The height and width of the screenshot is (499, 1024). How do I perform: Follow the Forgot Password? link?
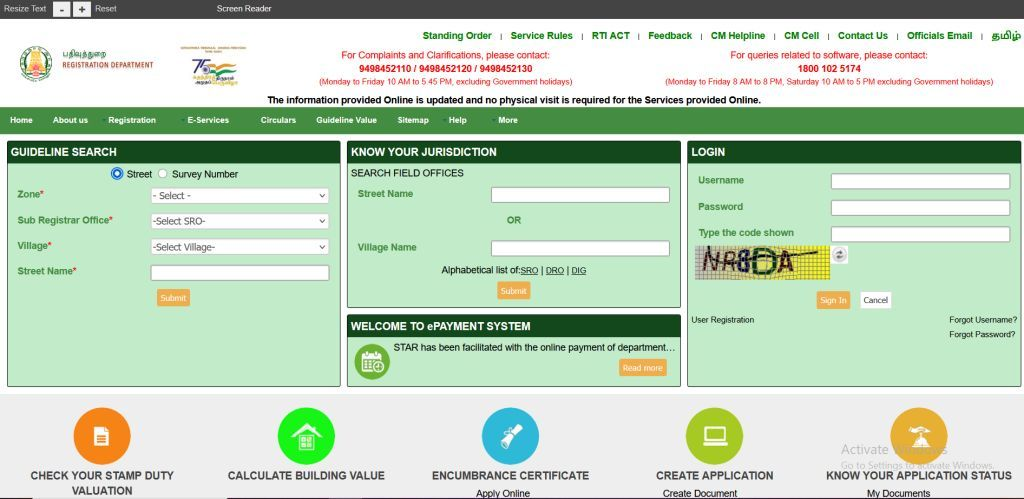pos(982,335)
